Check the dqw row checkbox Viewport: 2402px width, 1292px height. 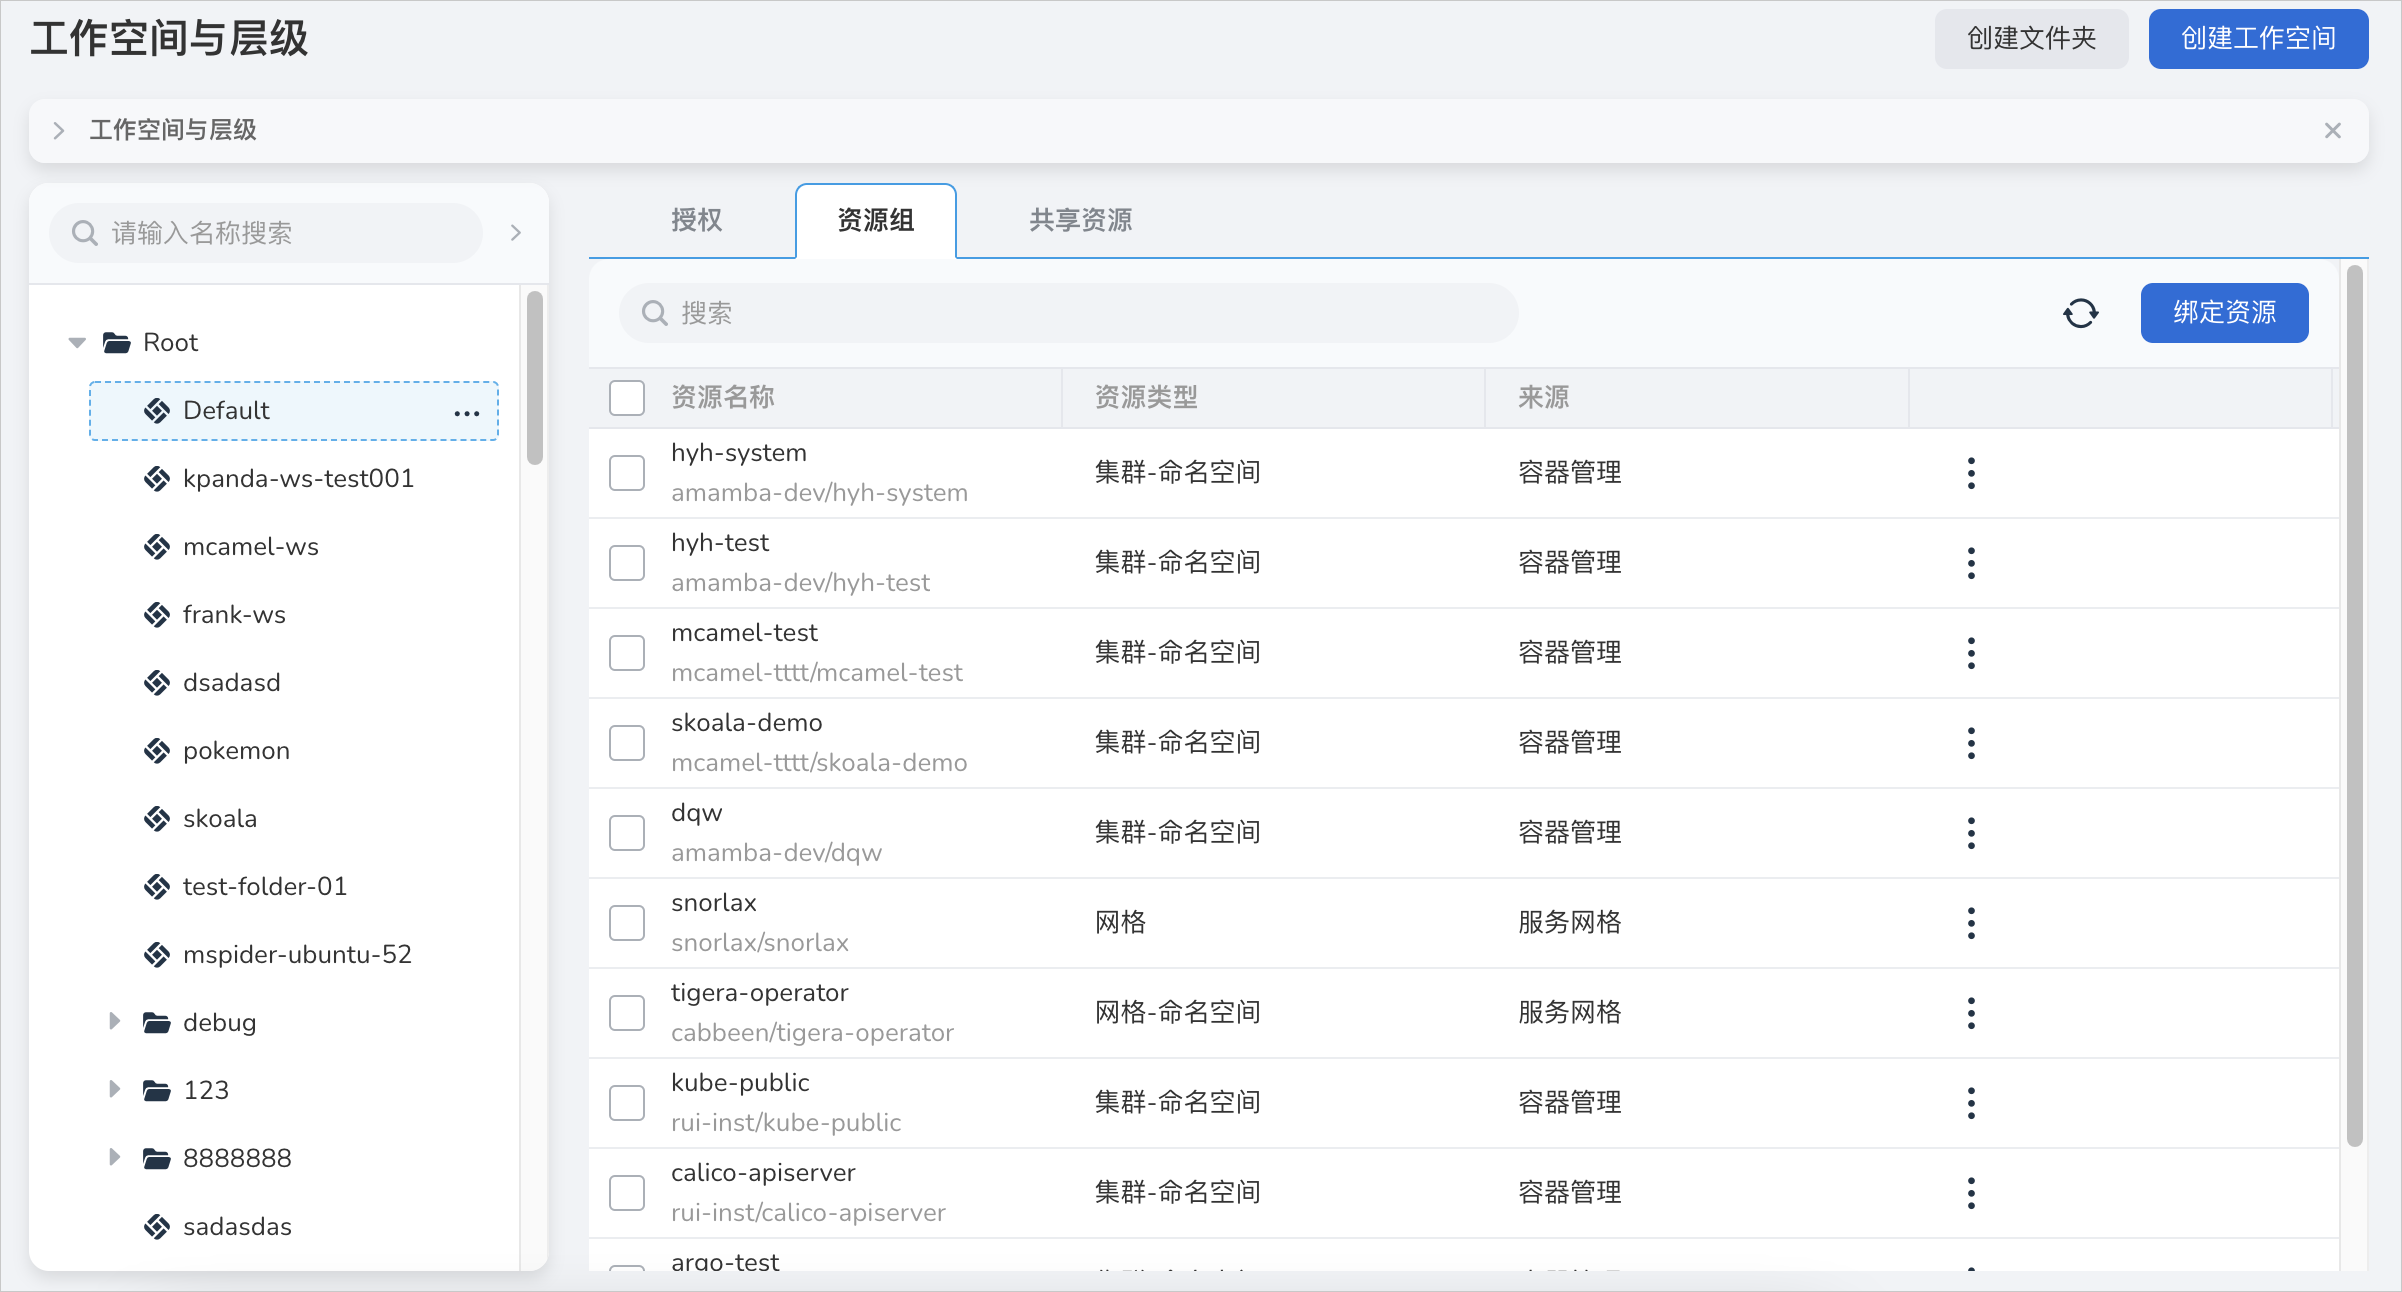627,833
